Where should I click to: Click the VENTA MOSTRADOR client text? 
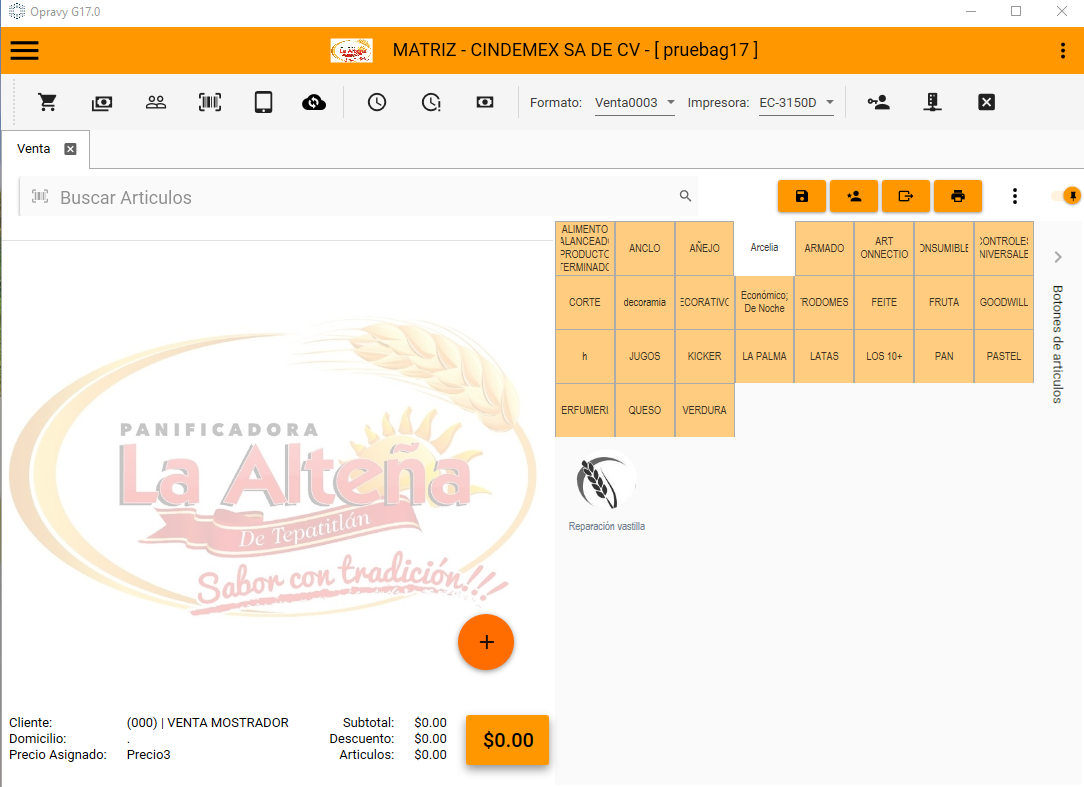coord(207,723)
